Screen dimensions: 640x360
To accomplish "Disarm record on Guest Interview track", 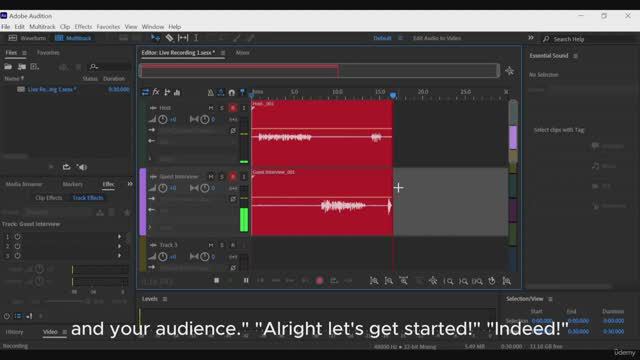I will (233, 176).
